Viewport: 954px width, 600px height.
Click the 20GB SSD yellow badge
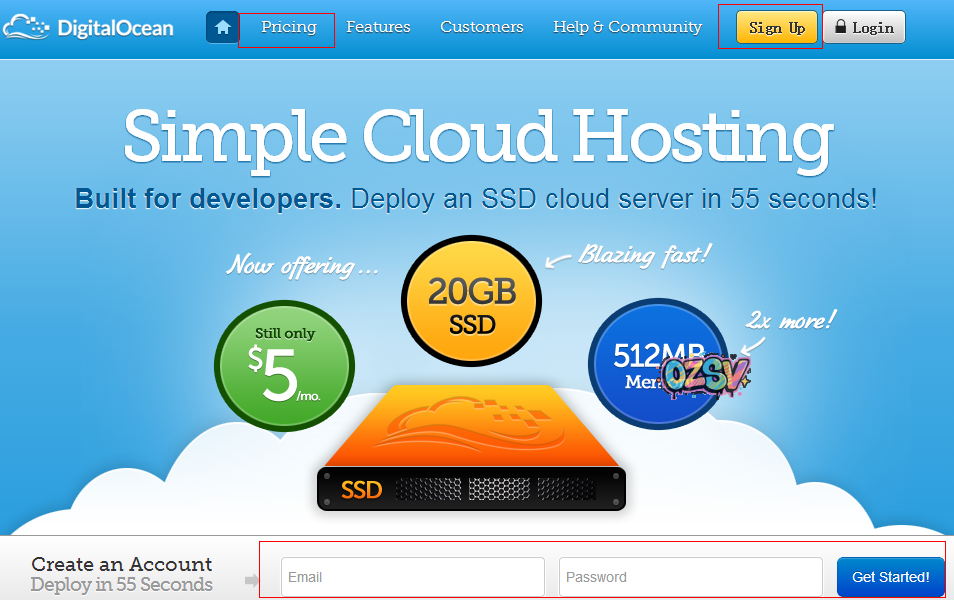[472, 301]
